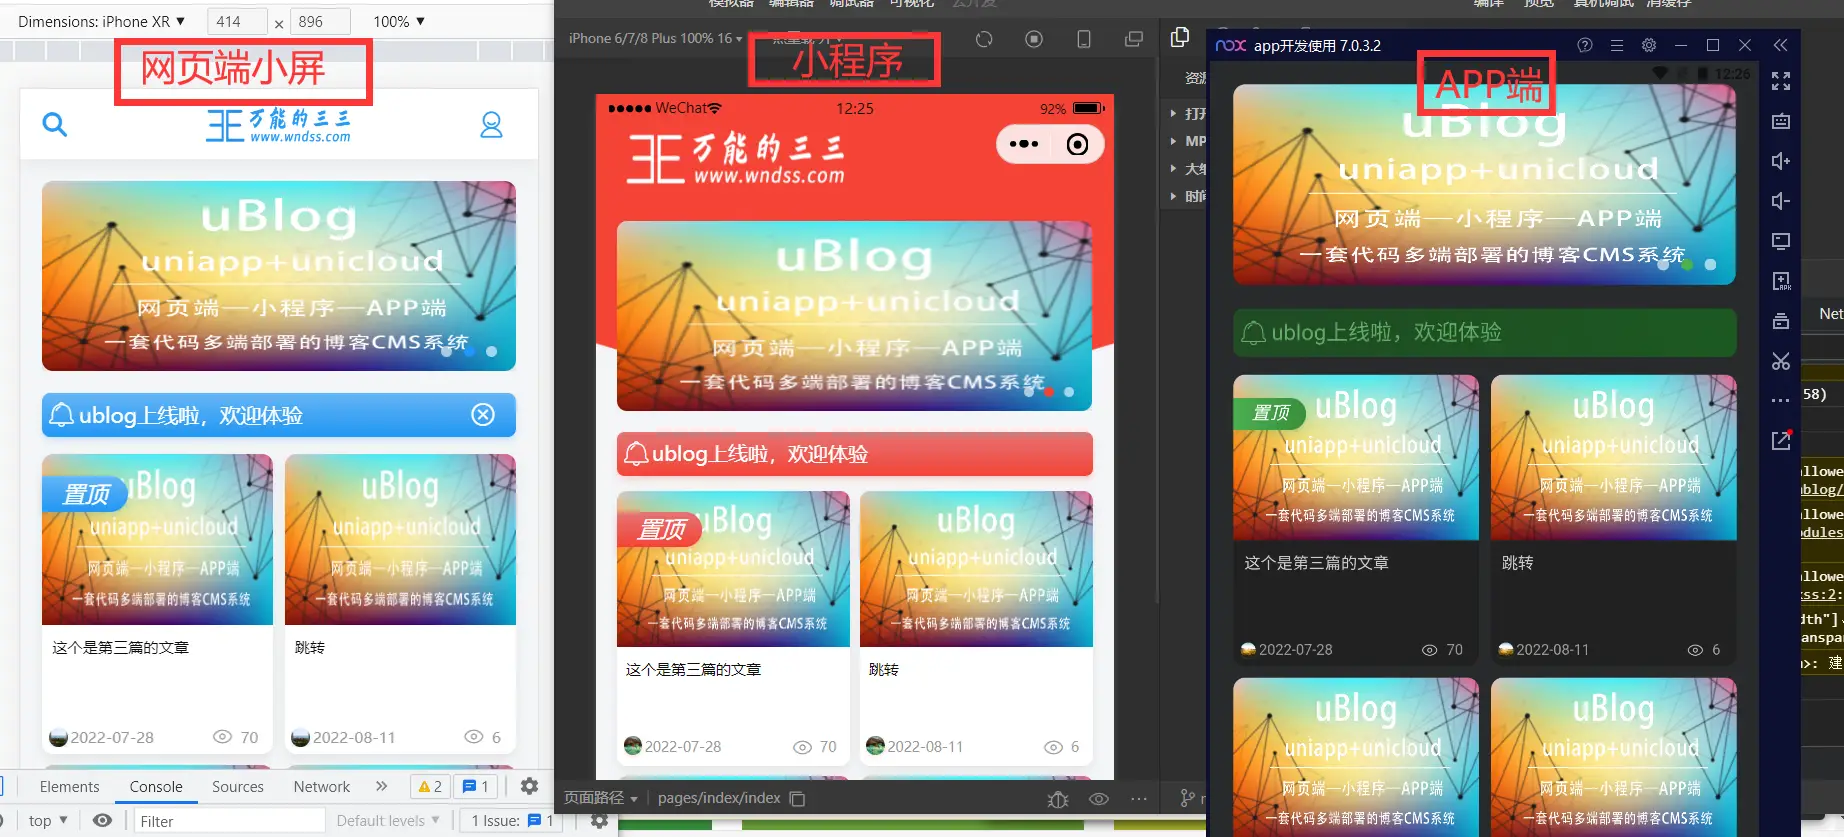Open the green 'ublog上线啦' notice in the Nox app

1484,332
